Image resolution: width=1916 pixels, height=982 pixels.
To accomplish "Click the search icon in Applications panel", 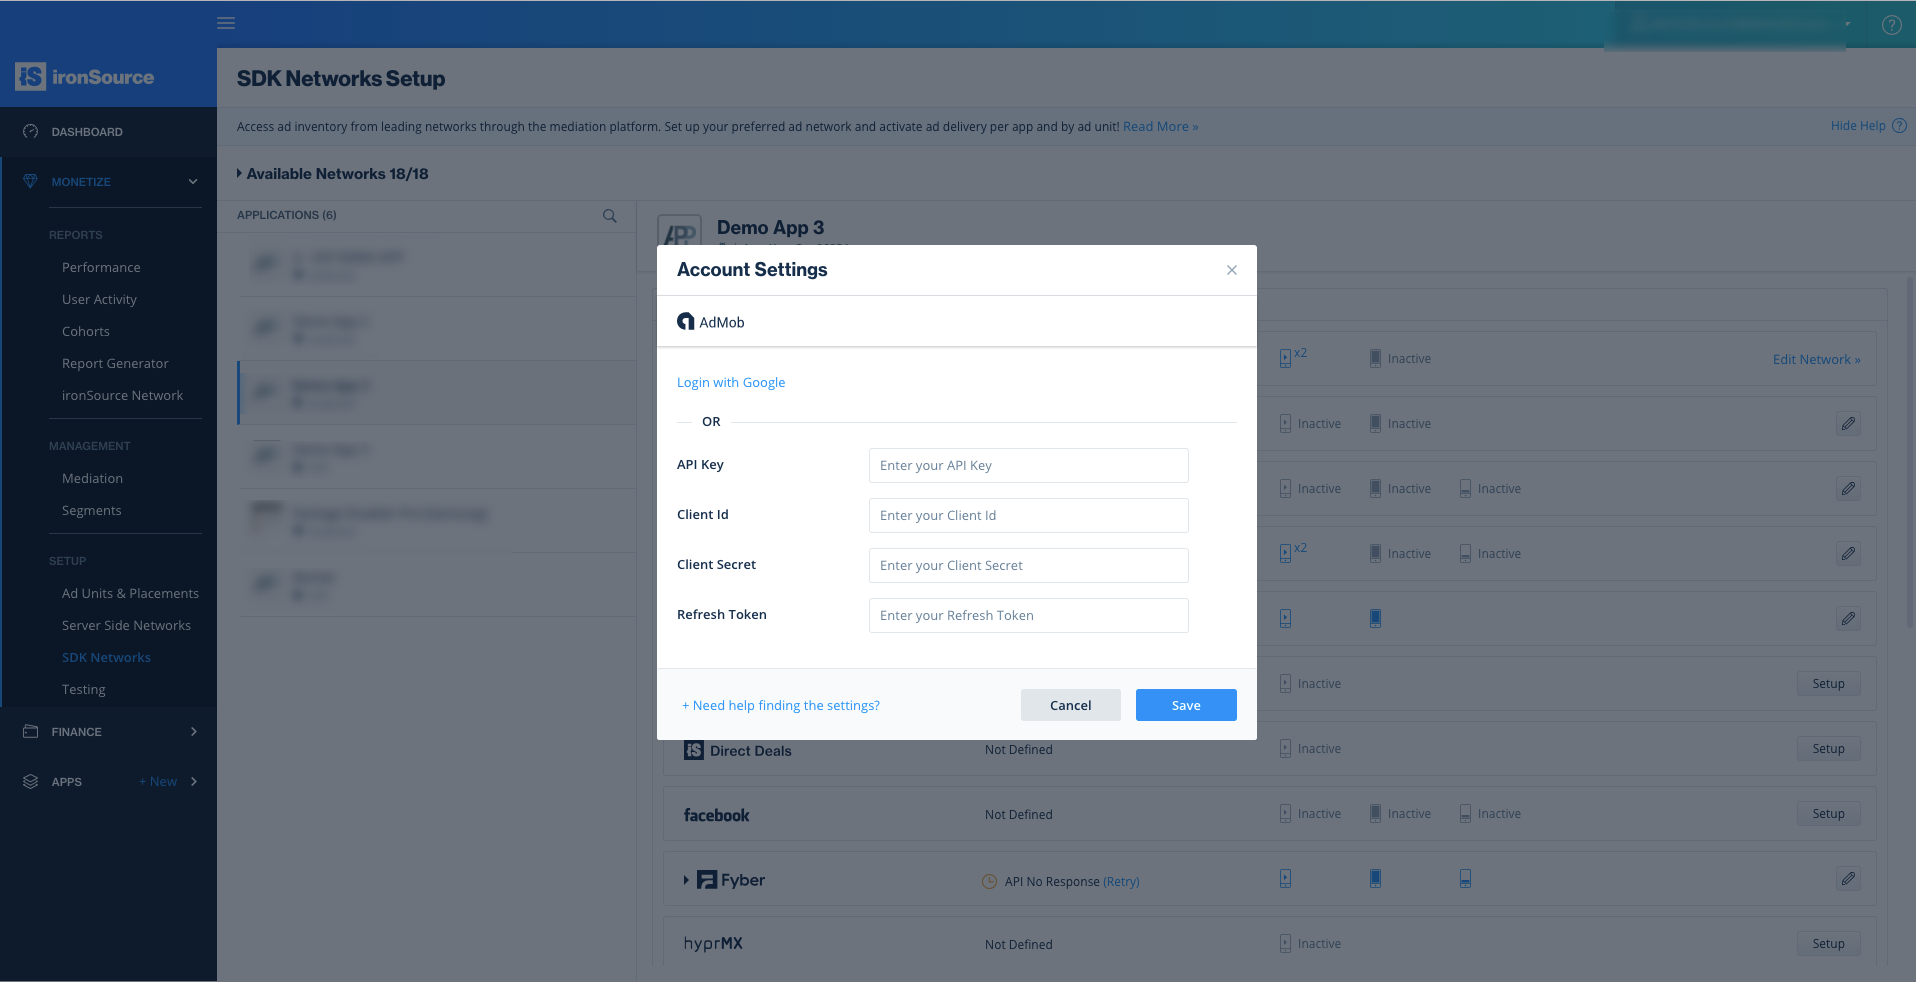I will click(x=609, y=215).
